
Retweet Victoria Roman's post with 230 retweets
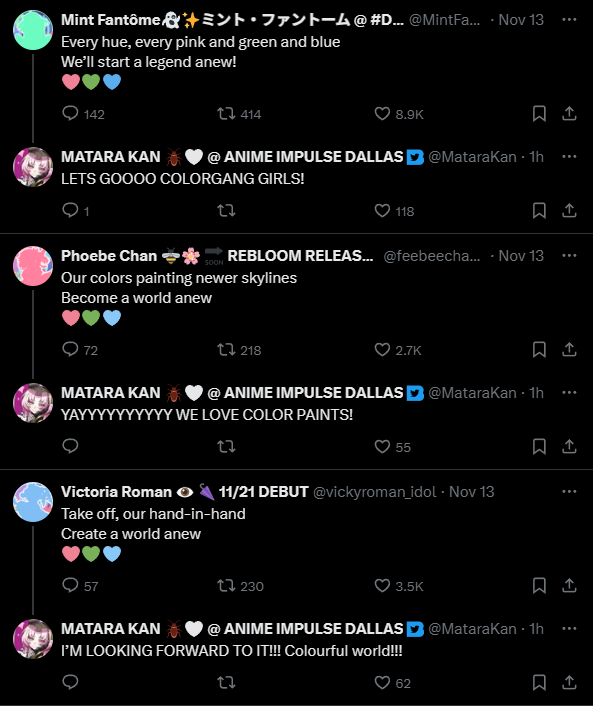tap(226, 585)
